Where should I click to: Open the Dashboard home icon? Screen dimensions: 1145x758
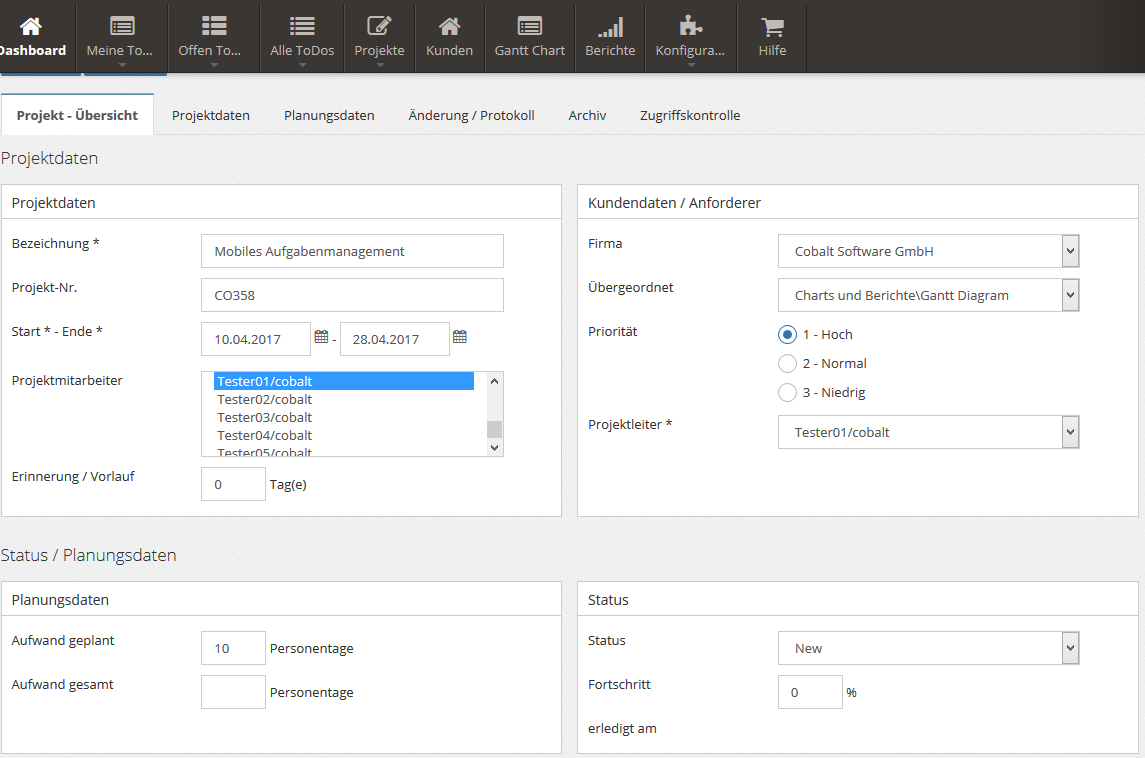point(31,27)
